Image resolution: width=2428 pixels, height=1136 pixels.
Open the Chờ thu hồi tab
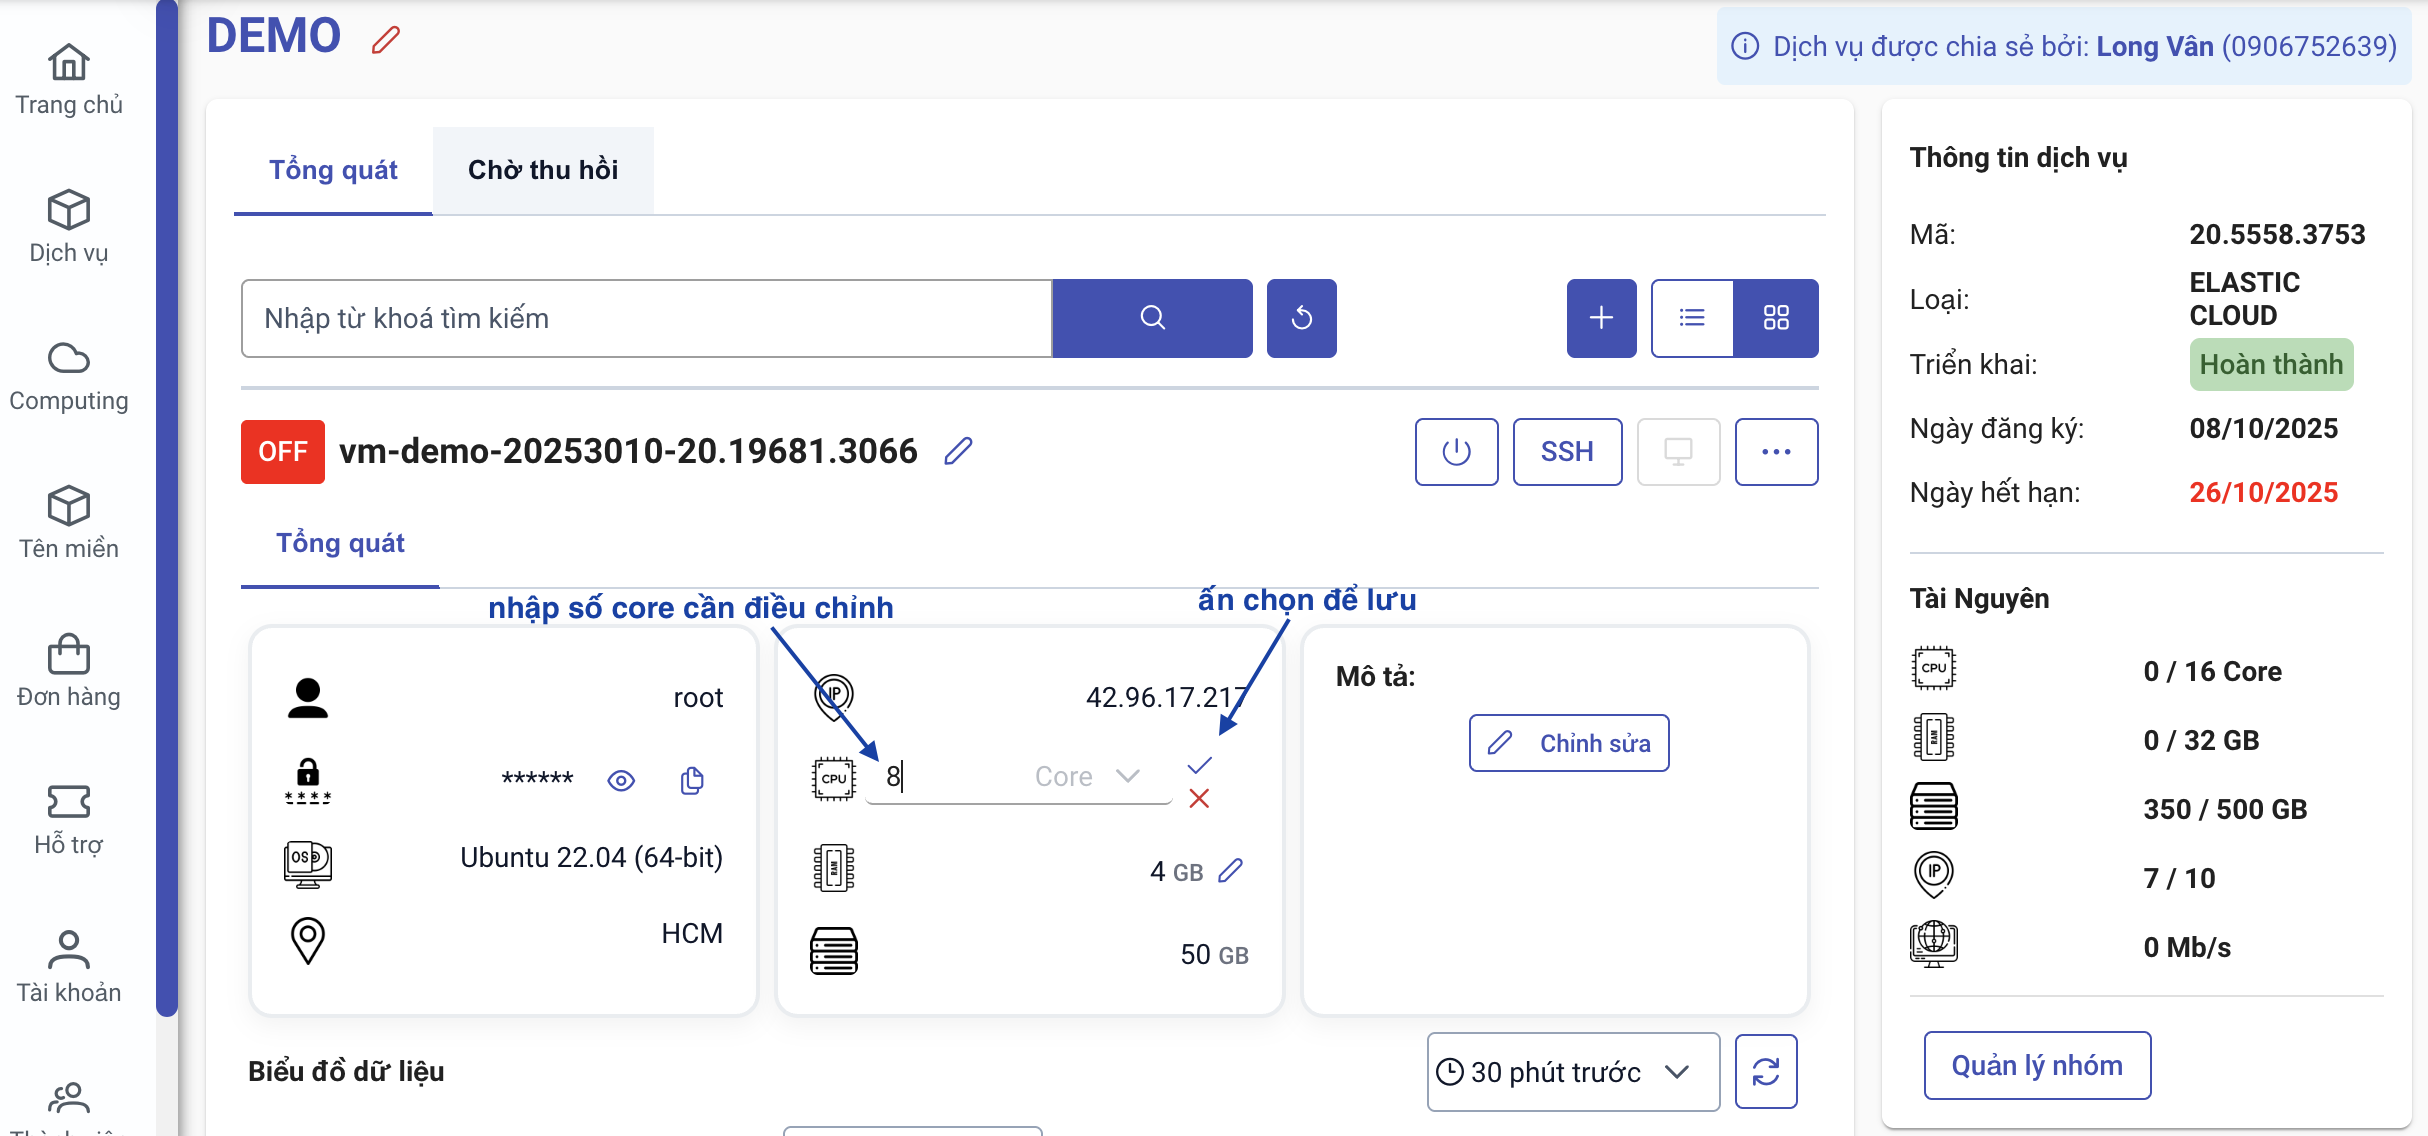543,170
